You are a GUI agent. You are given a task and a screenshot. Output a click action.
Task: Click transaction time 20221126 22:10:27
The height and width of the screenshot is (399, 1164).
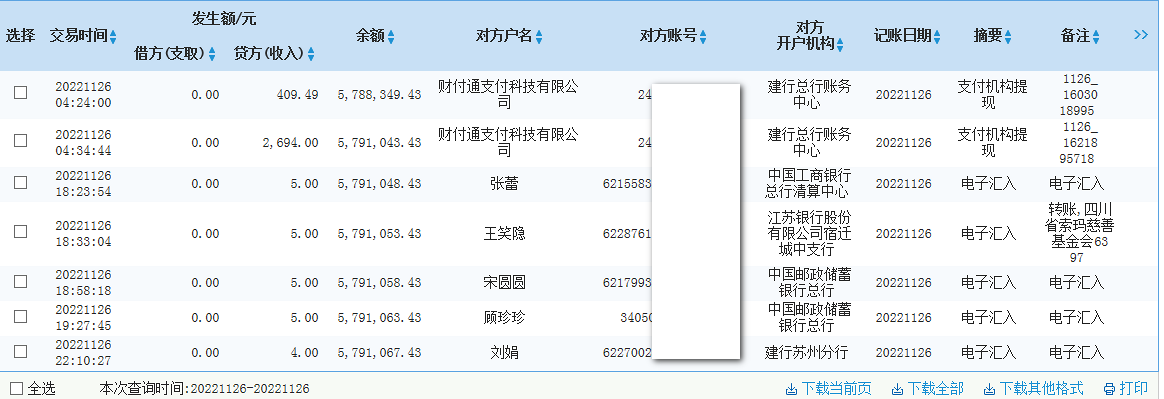83,352
